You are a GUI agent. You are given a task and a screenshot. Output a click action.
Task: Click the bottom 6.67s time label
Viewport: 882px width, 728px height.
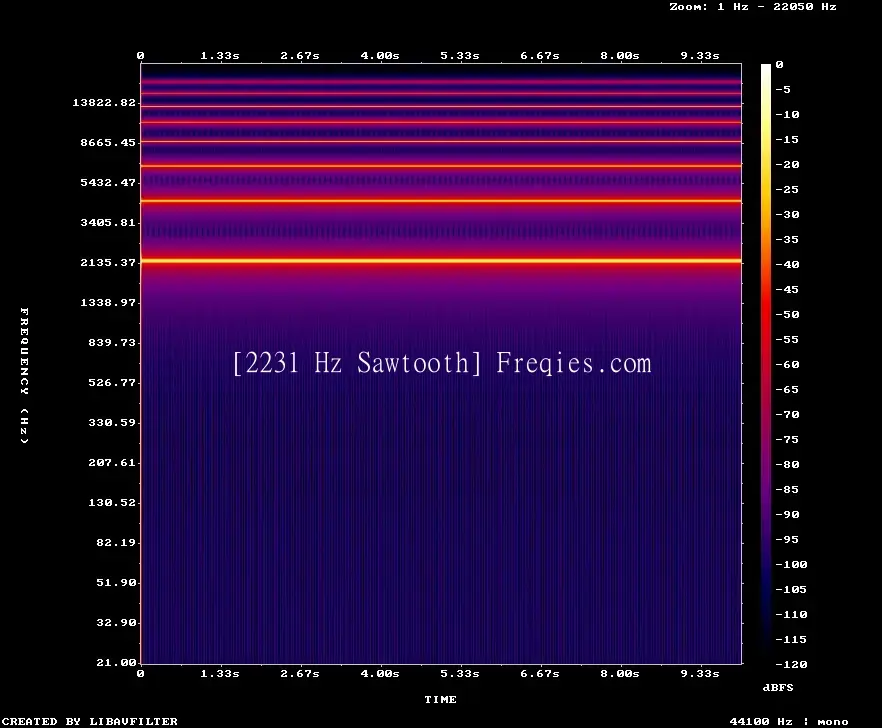click(x=539, y=673)
